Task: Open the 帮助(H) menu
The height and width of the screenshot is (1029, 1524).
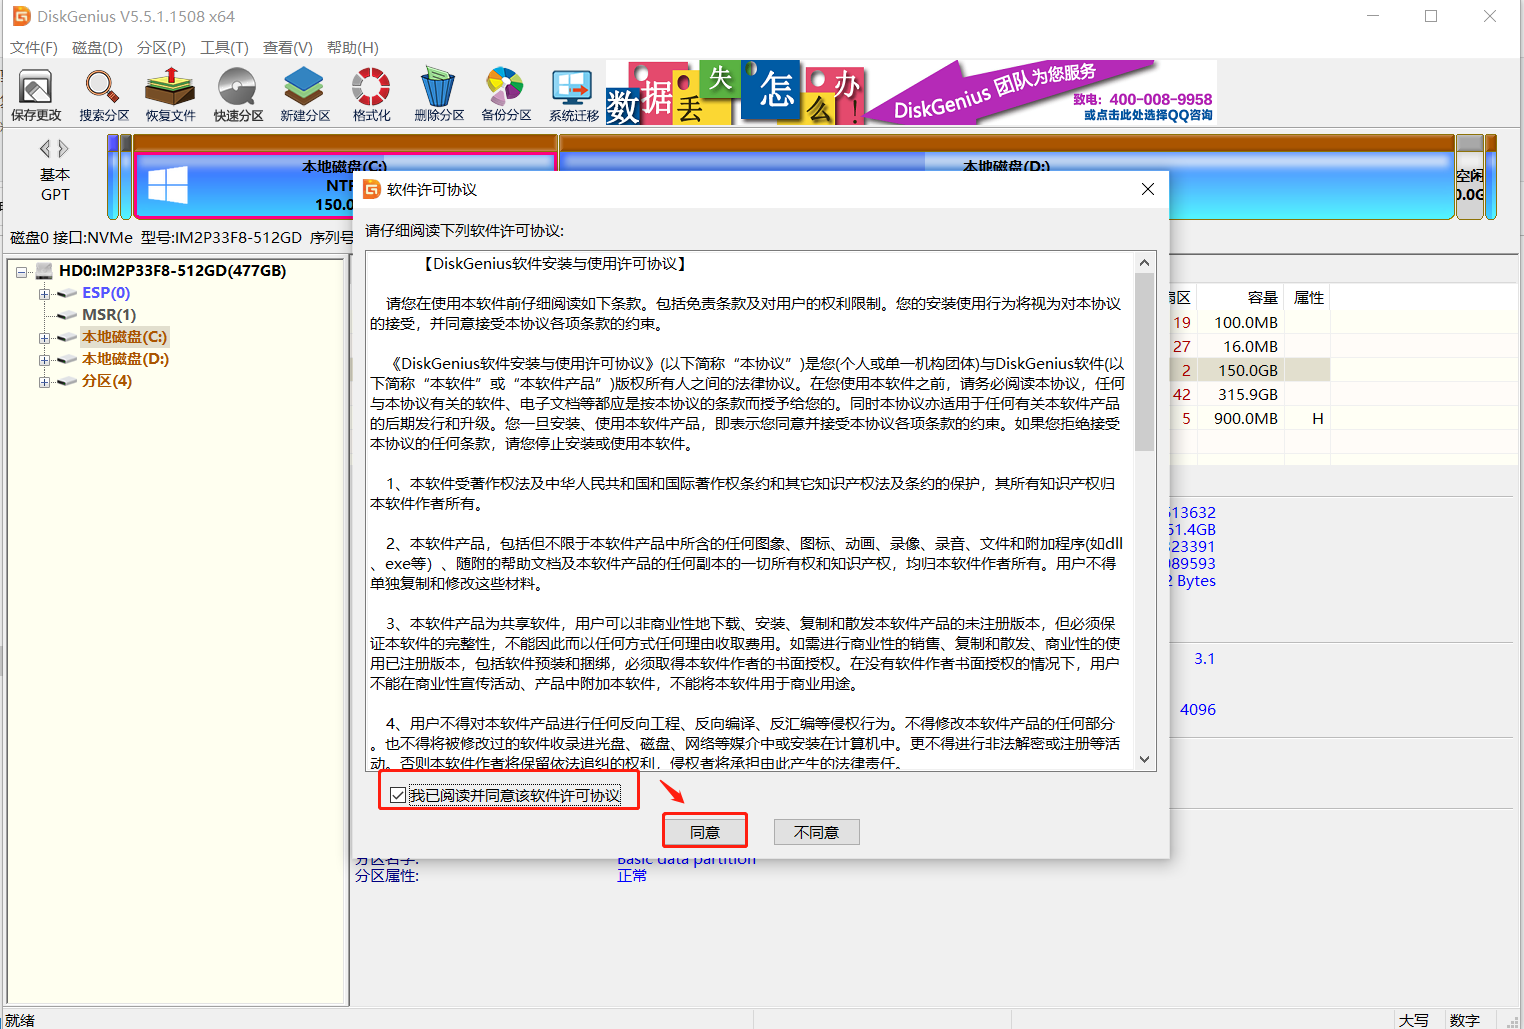Action: pyautogui.click(x=353, y=47)
